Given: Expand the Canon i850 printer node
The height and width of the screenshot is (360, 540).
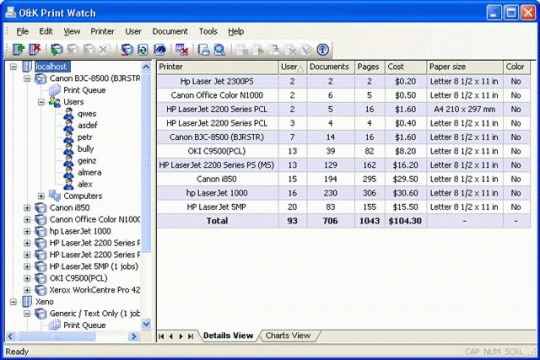Looking at the screenshot, I should click(27, 208).
